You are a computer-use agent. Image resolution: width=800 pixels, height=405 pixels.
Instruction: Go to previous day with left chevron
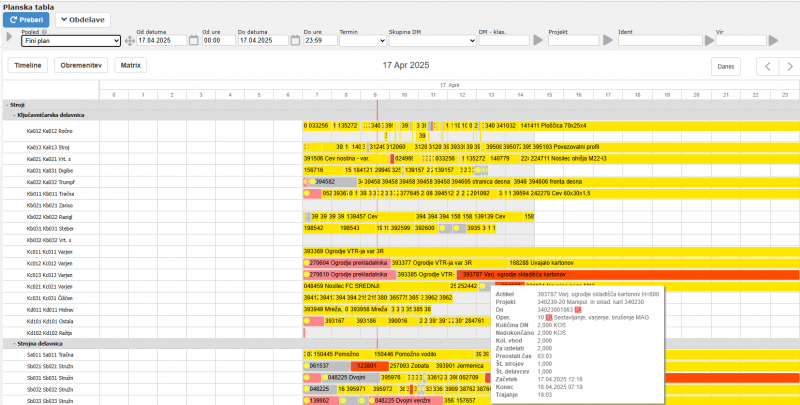765,66
